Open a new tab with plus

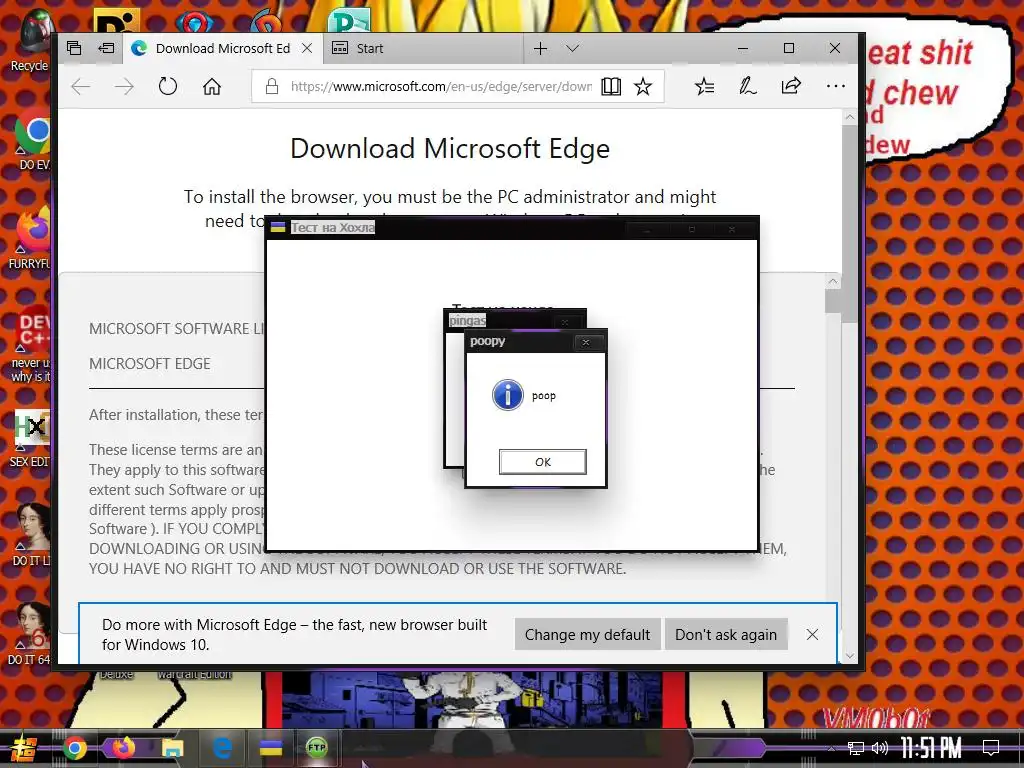(541, 48)
